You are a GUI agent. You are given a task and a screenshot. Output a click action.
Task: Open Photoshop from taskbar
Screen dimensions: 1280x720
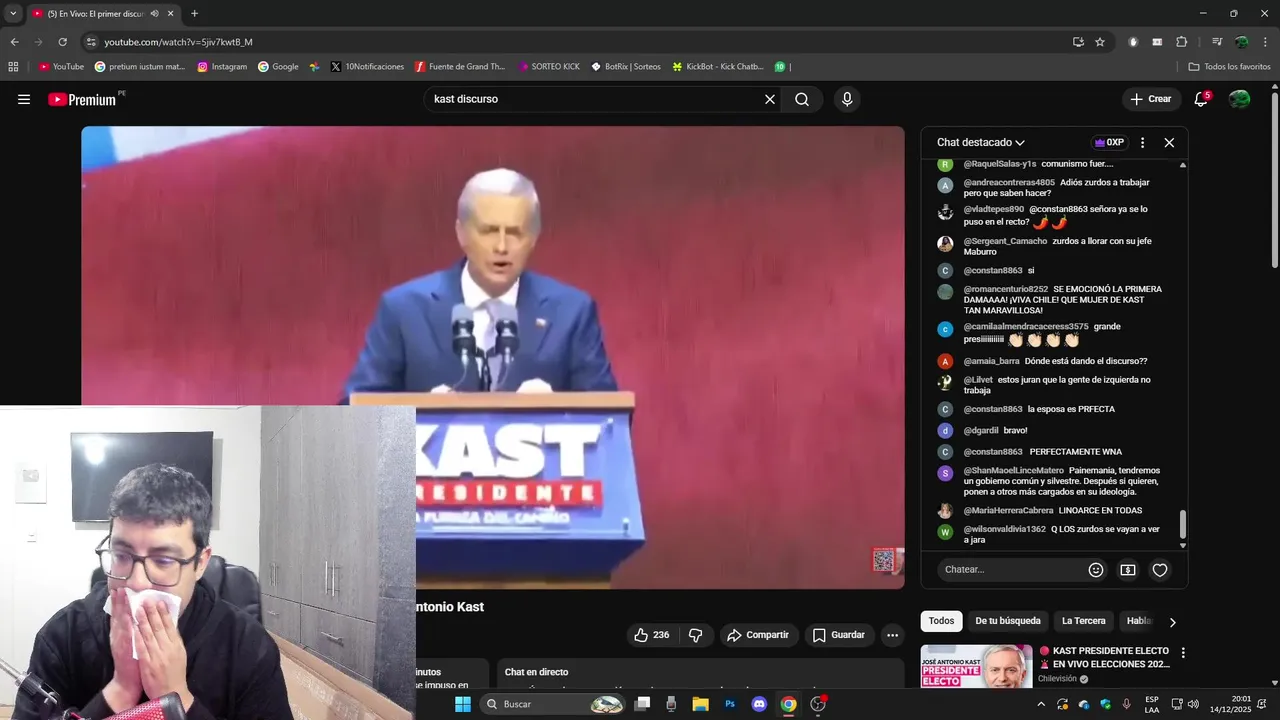point(730,704)
